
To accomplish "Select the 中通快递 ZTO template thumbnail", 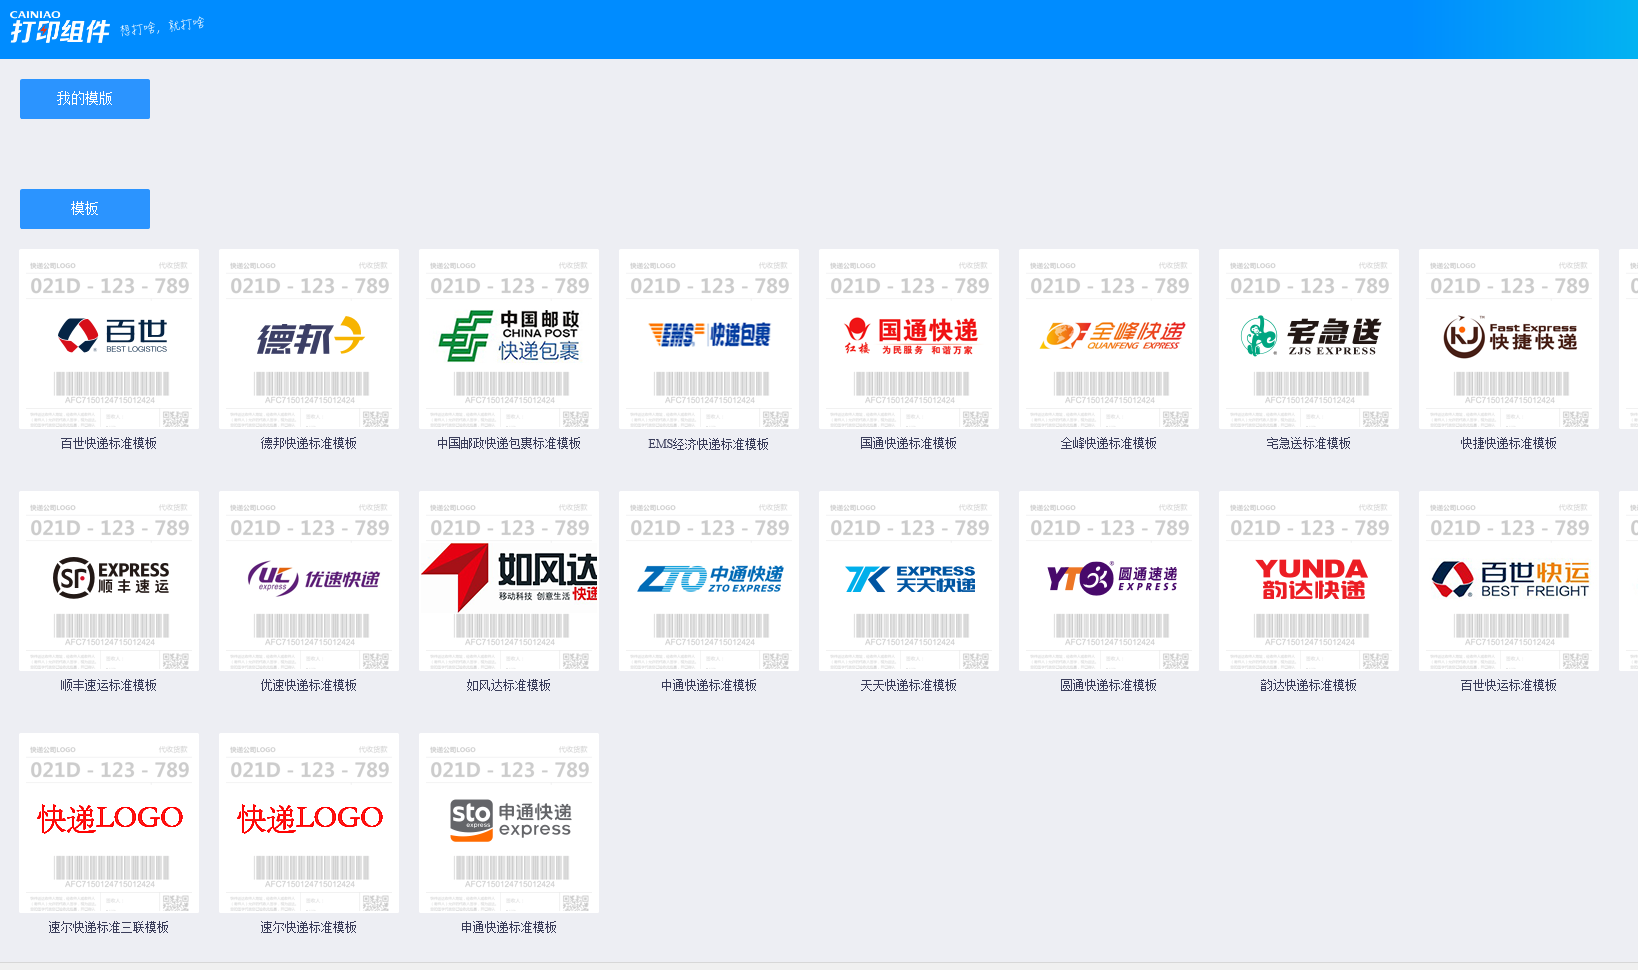I will pos(709,581).
